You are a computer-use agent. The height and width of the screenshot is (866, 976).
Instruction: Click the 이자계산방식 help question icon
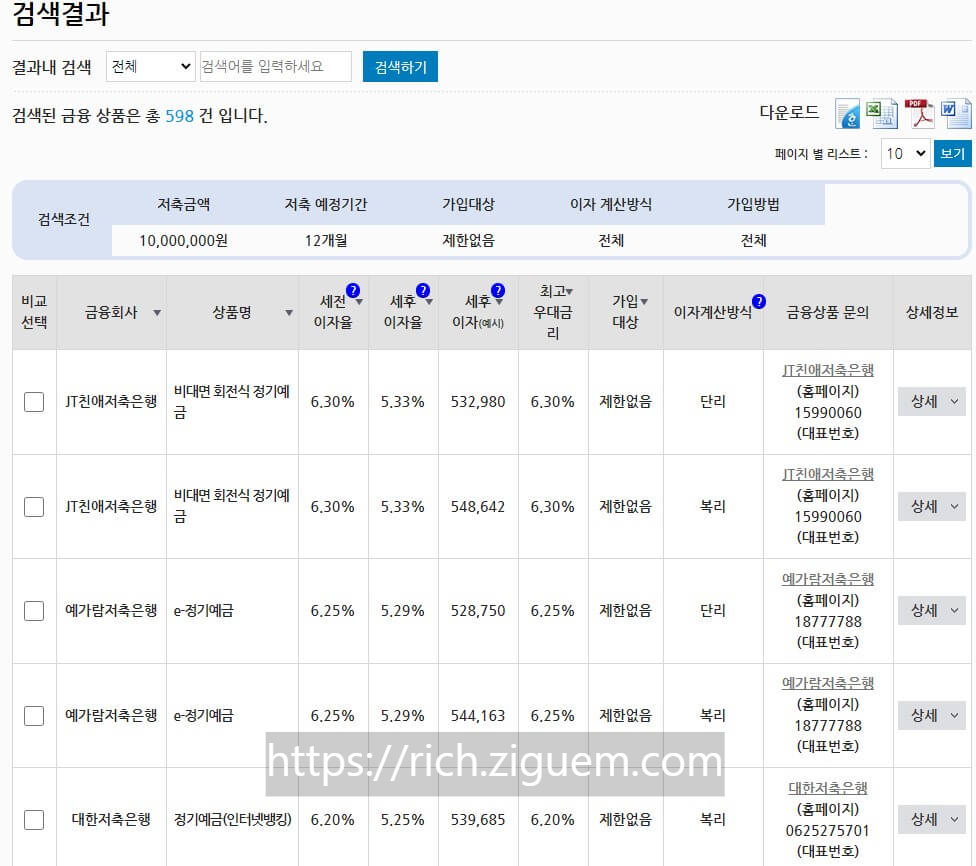pos(758,300)
